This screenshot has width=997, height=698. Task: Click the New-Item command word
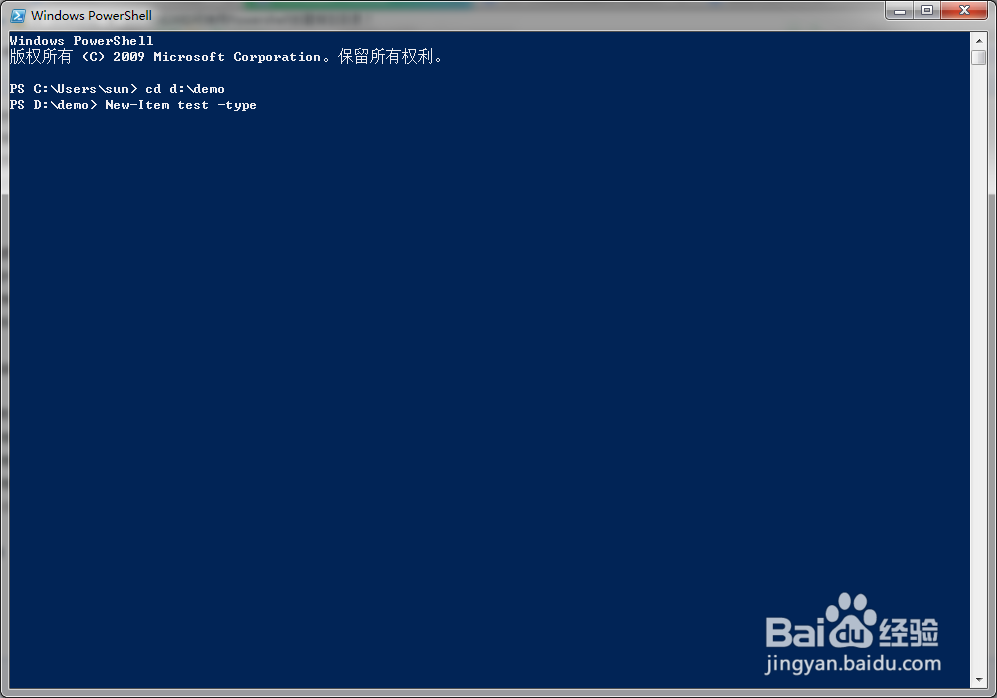pos(137,105)
